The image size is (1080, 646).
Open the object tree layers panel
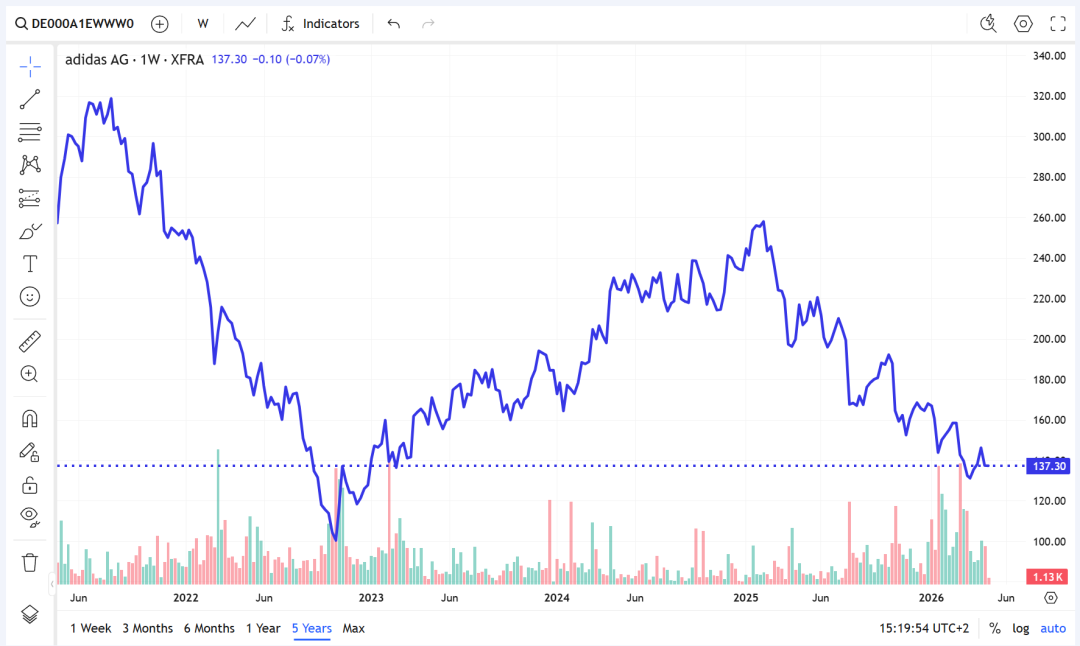pyautogui.click(x=30, y=614)
